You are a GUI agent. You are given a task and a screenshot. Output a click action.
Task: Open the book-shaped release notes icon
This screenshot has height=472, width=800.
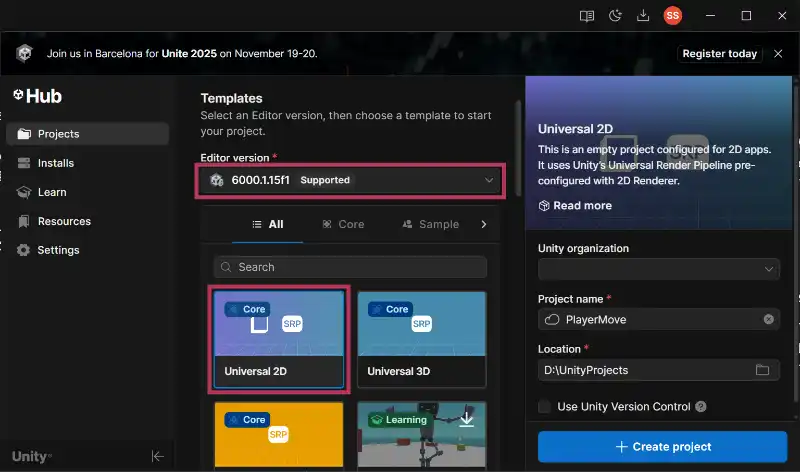coord(587,16)
